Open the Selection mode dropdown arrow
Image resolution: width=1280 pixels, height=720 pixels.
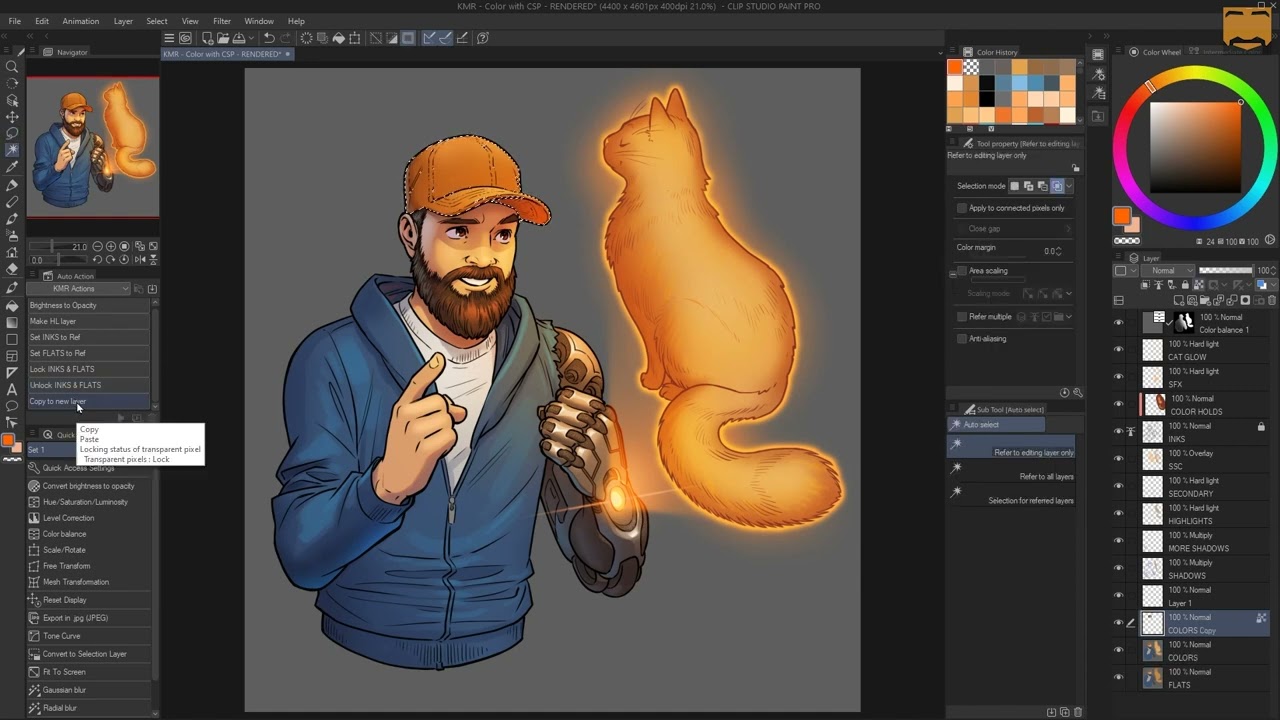[1069, 186]
